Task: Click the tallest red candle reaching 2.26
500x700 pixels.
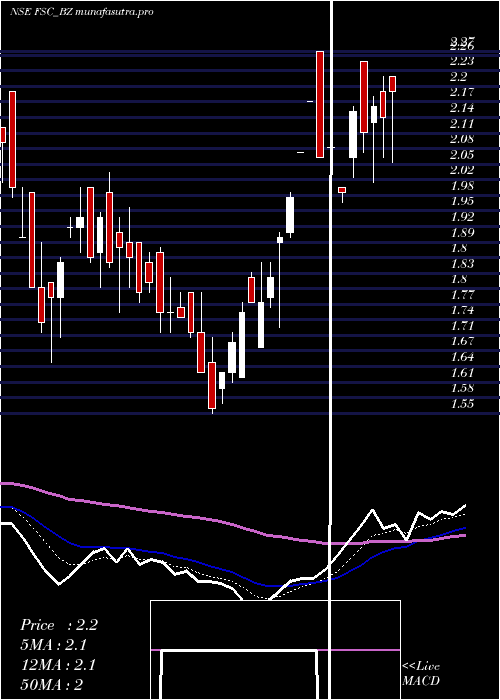Action: pos(320,104)
